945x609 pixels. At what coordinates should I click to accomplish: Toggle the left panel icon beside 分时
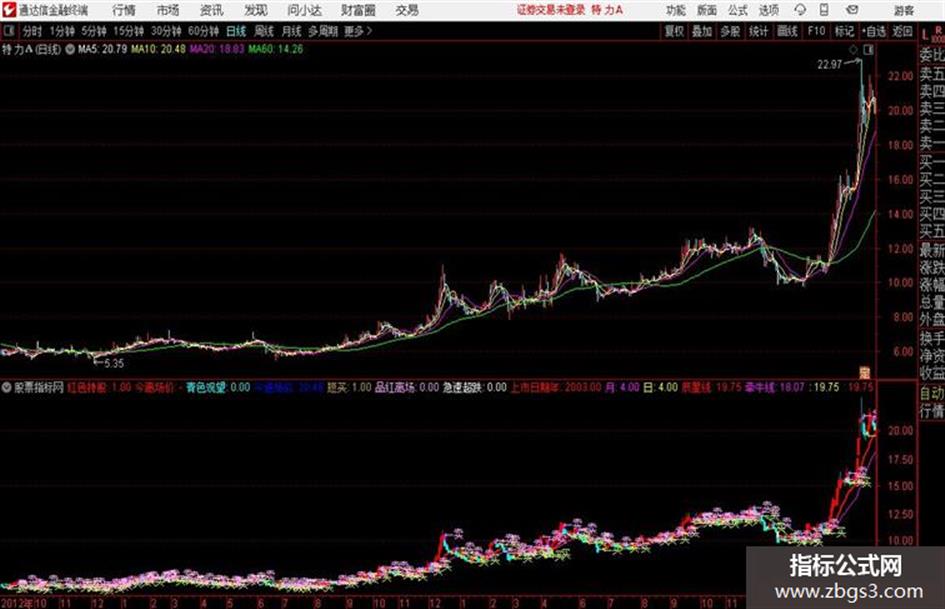click(9, 31)
